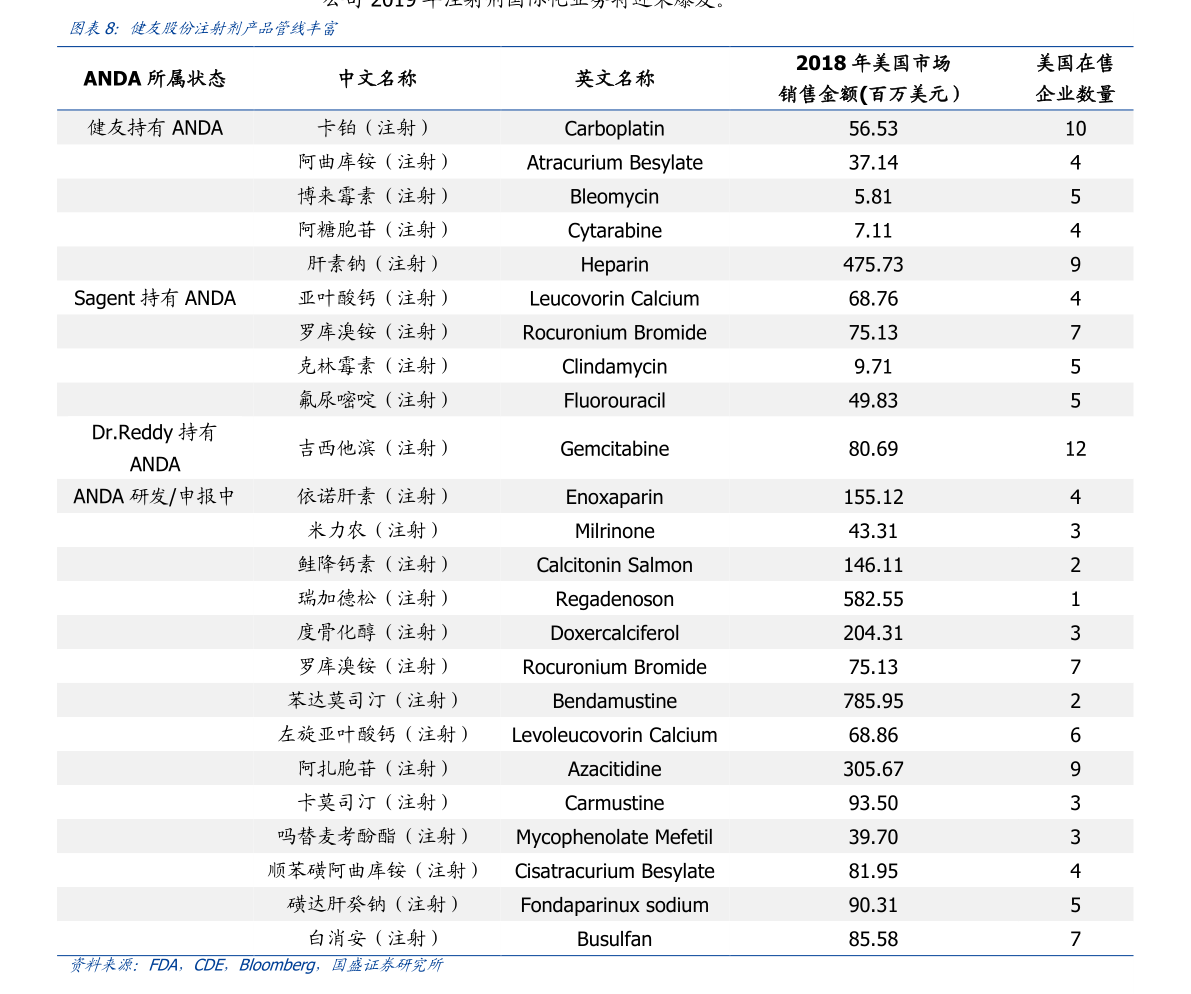Select the Heparin row entry
This screenshot has width=1191, height=994.
tap(614, 264)
